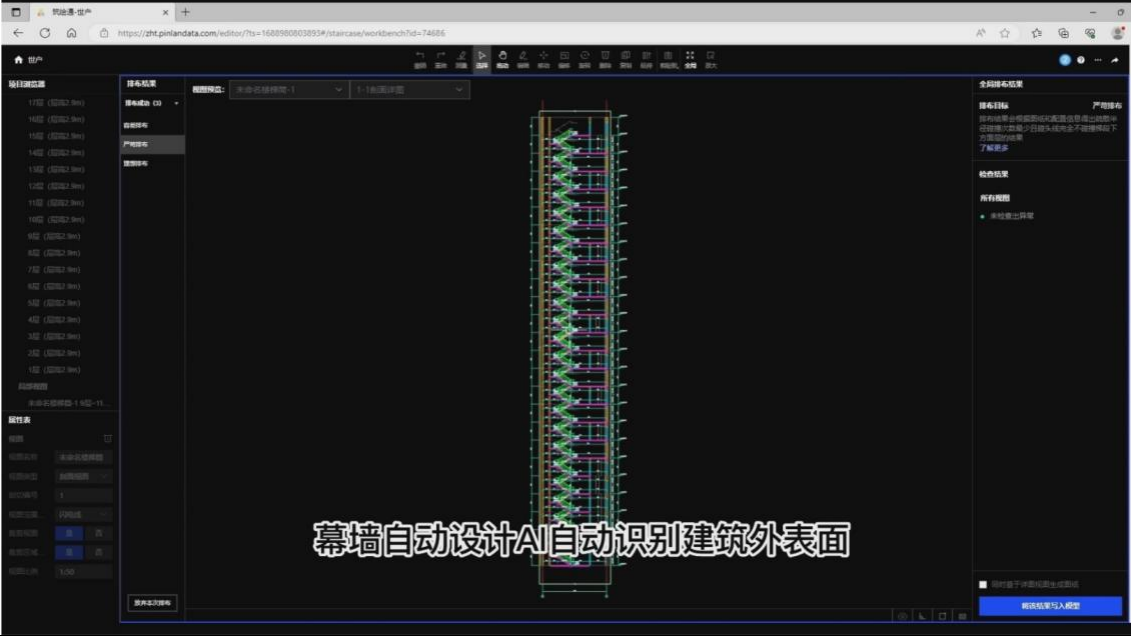Click the share arrow icon in app header
Image resolution: width=1131 pixels, height=636 pixels.
(1115, 60)
